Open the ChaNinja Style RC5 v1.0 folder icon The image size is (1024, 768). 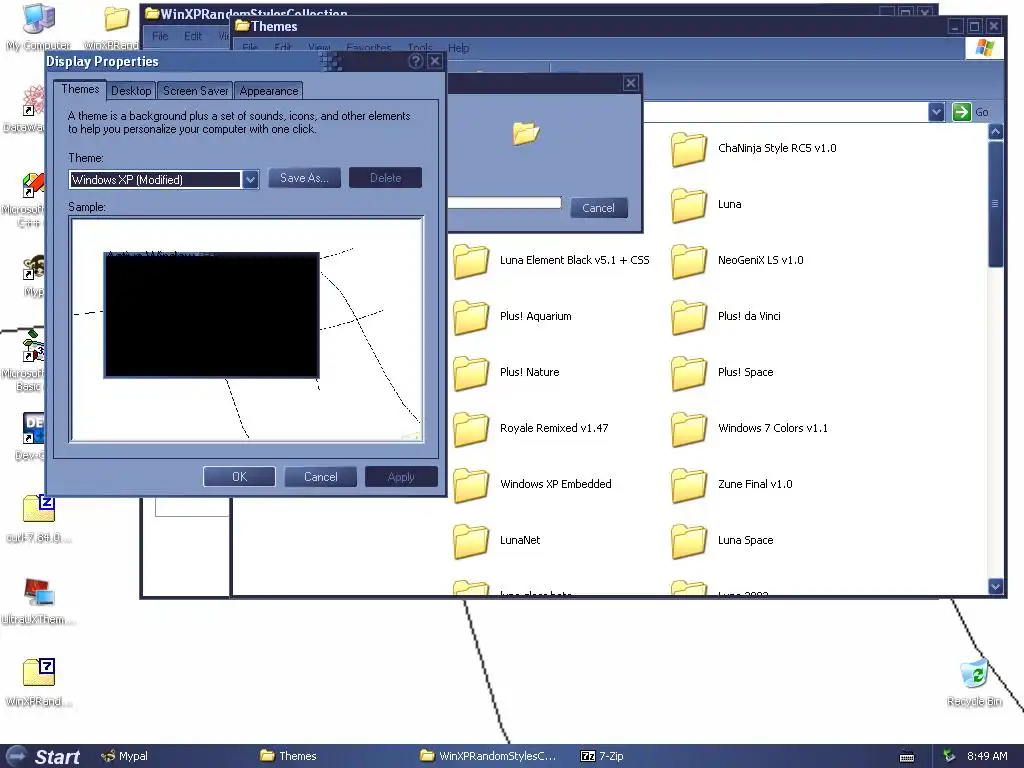coord(689,149)
